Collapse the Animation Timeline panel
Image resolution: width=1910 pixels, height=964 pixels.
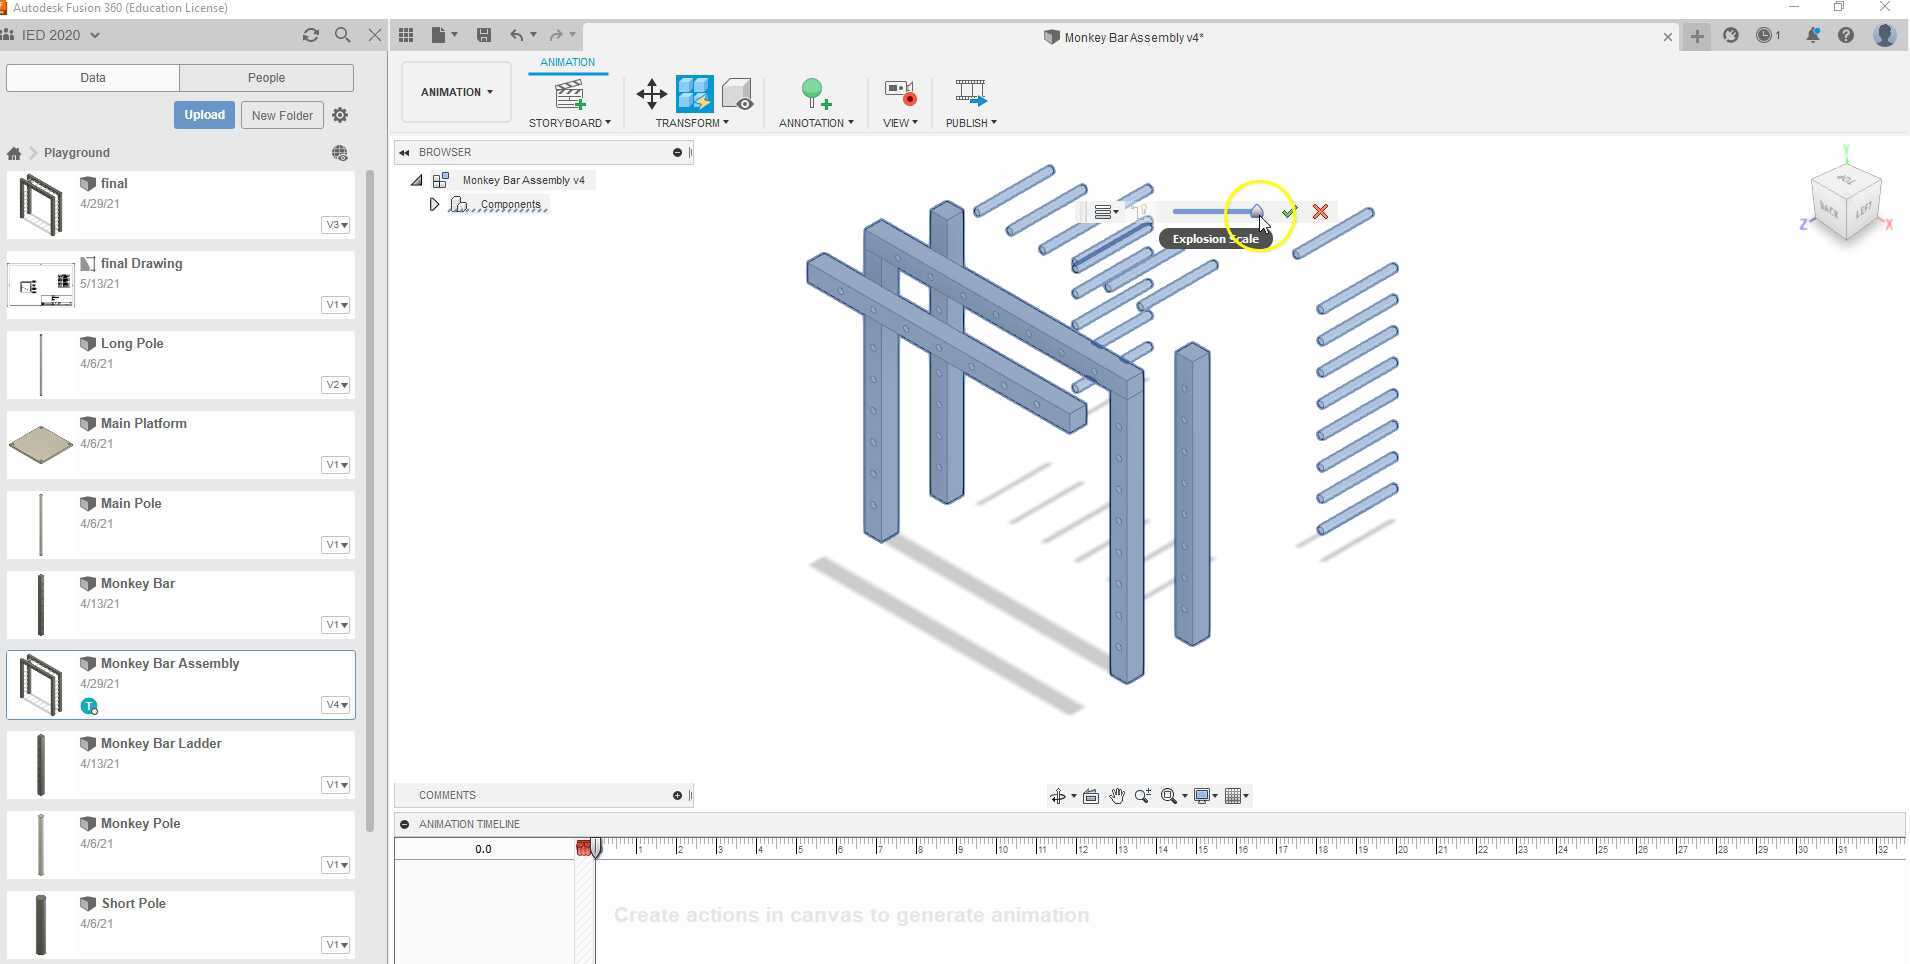coord(405,824)
